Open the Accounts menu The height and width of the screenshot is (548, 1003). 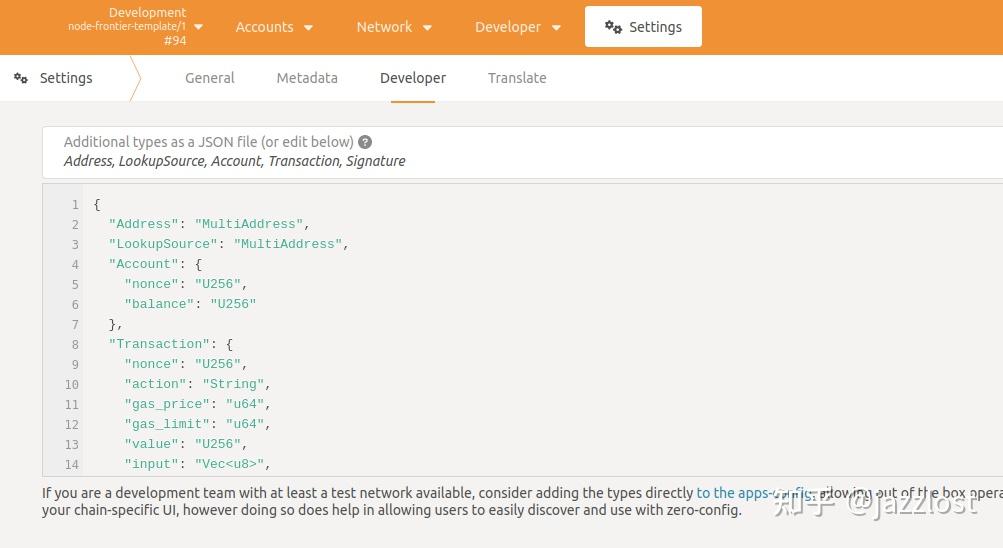(264, 27)
